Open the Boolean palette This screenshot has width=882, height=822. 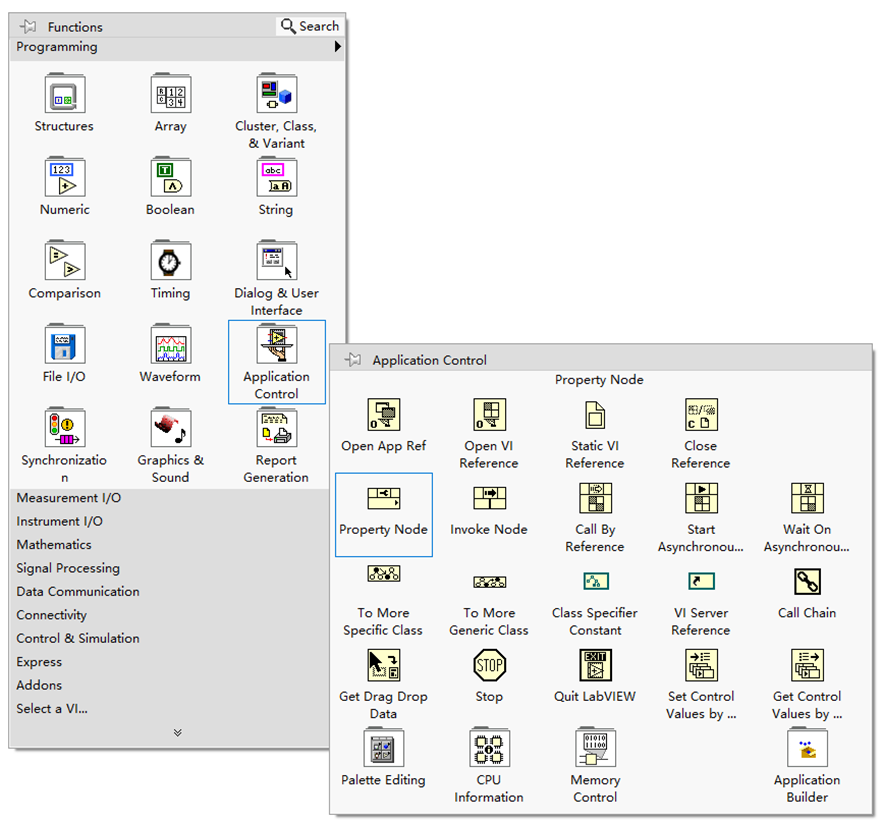click(x=170, y=178)
